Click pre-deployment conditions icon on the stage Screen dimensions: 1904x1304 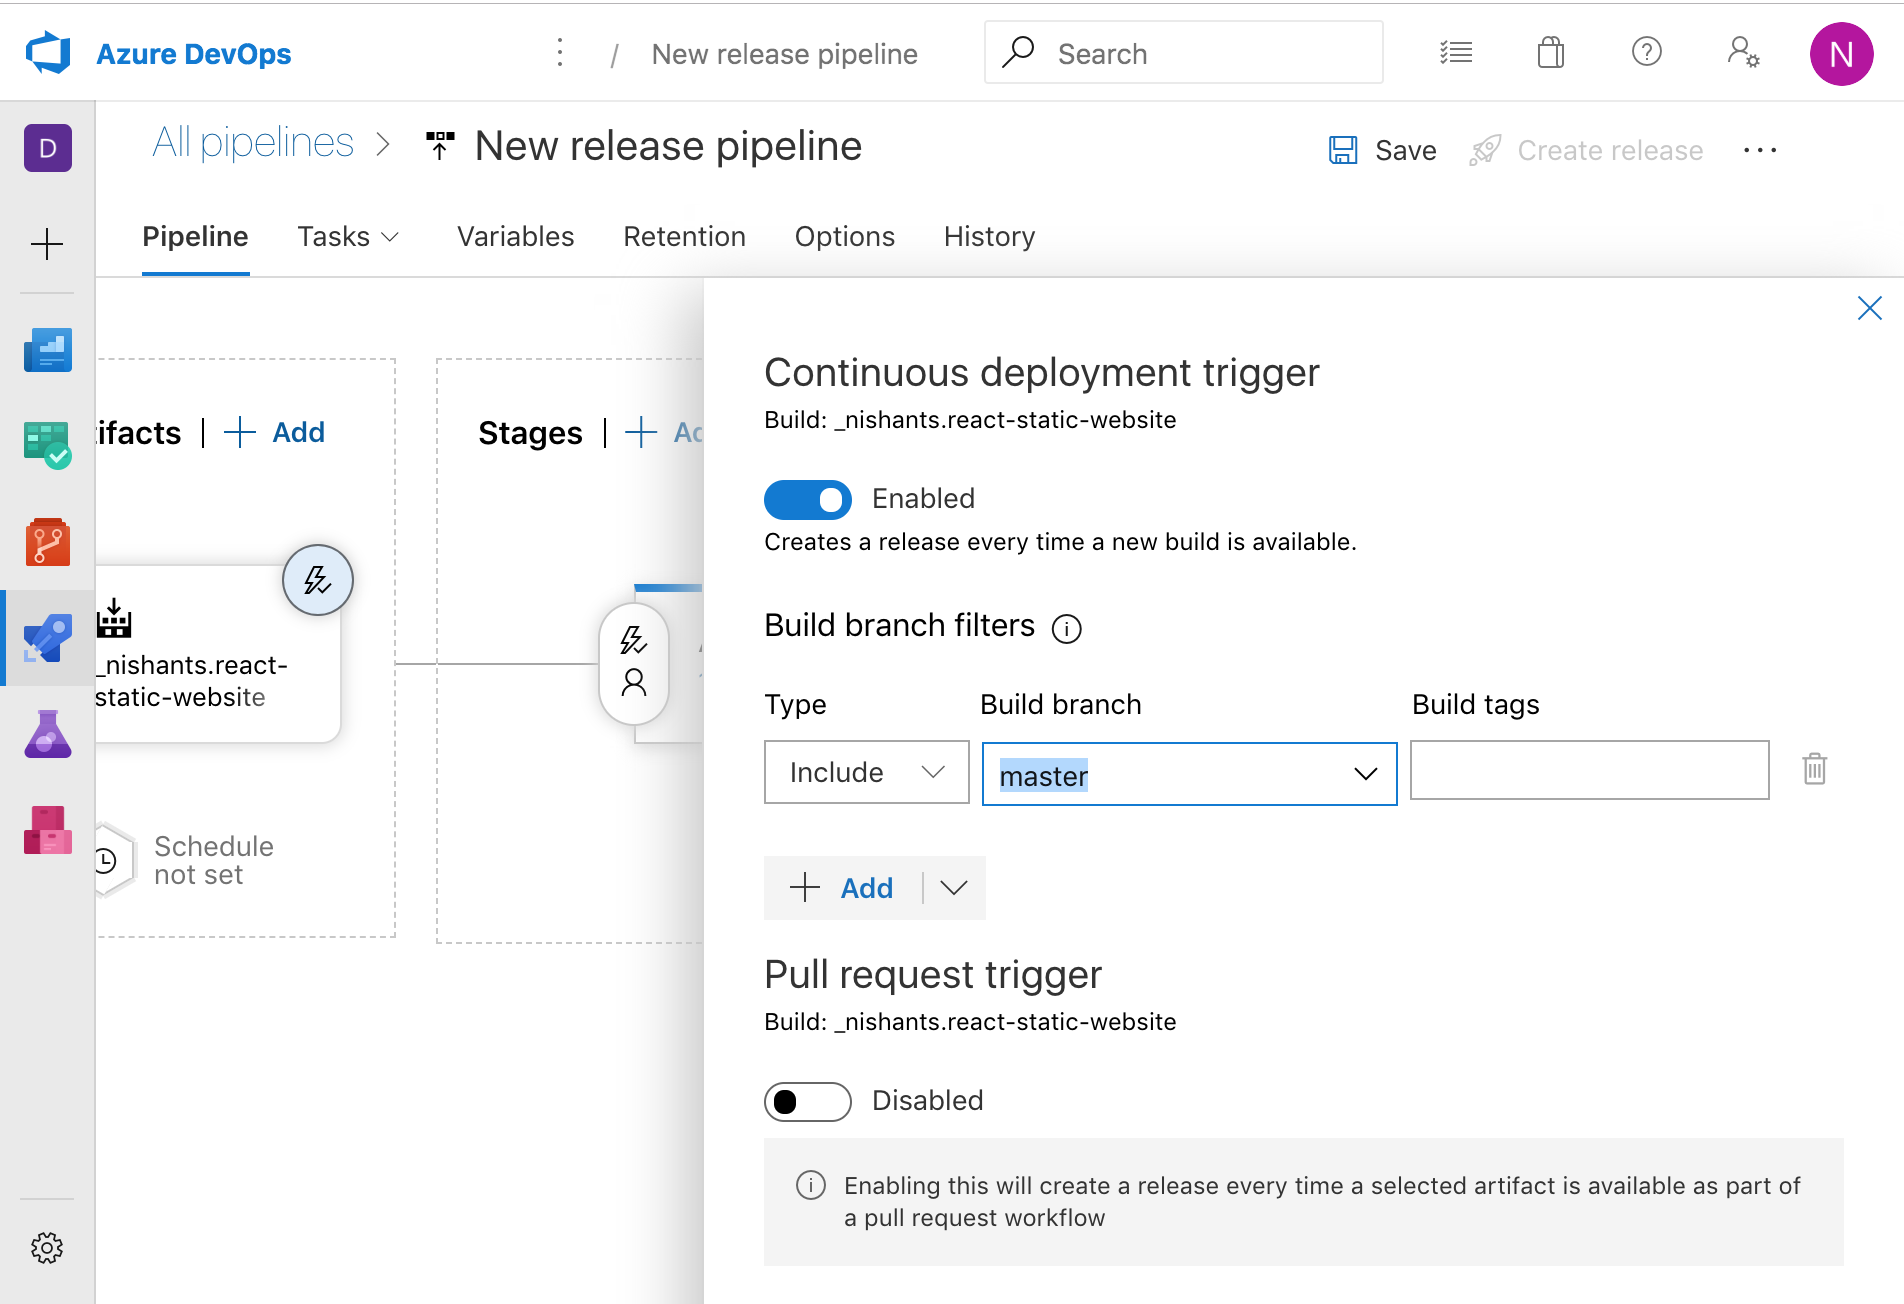(634, 664)
